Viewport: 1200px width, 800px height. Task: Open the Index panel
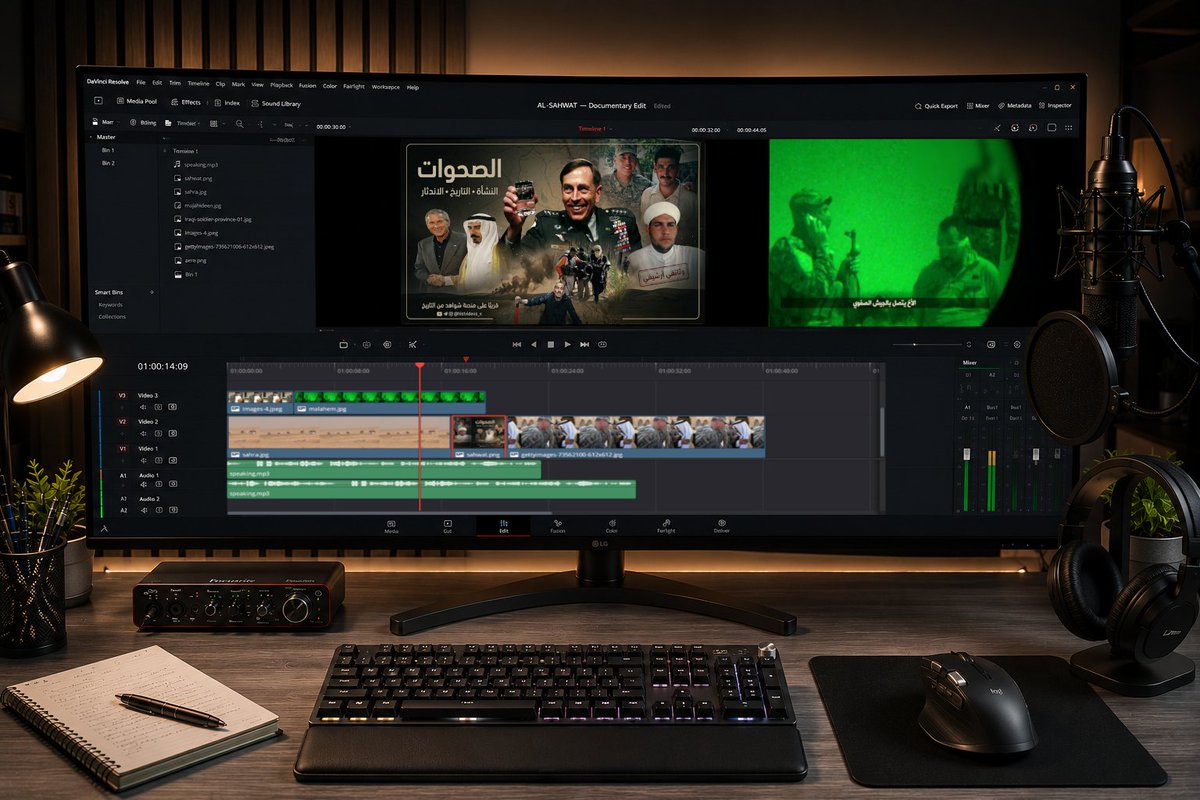(x=226, y=103)
